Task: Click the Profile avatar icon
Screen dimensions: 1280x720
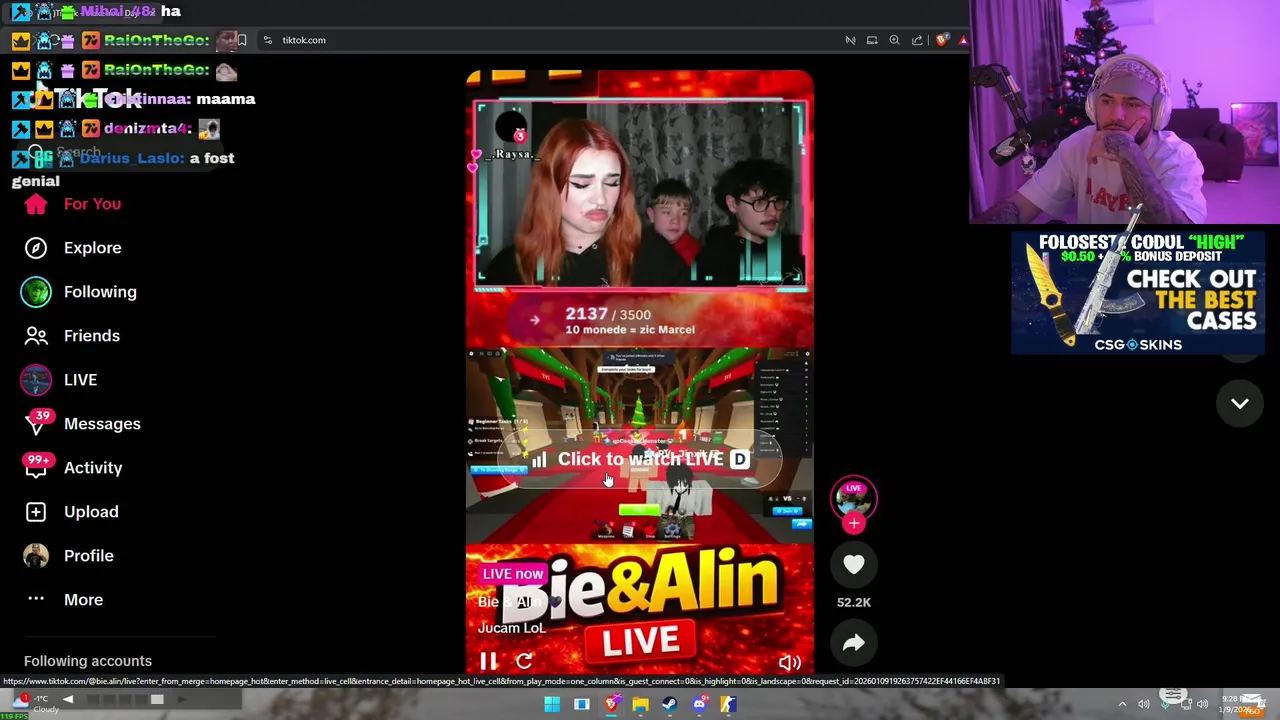Action: tap(36, 556)
